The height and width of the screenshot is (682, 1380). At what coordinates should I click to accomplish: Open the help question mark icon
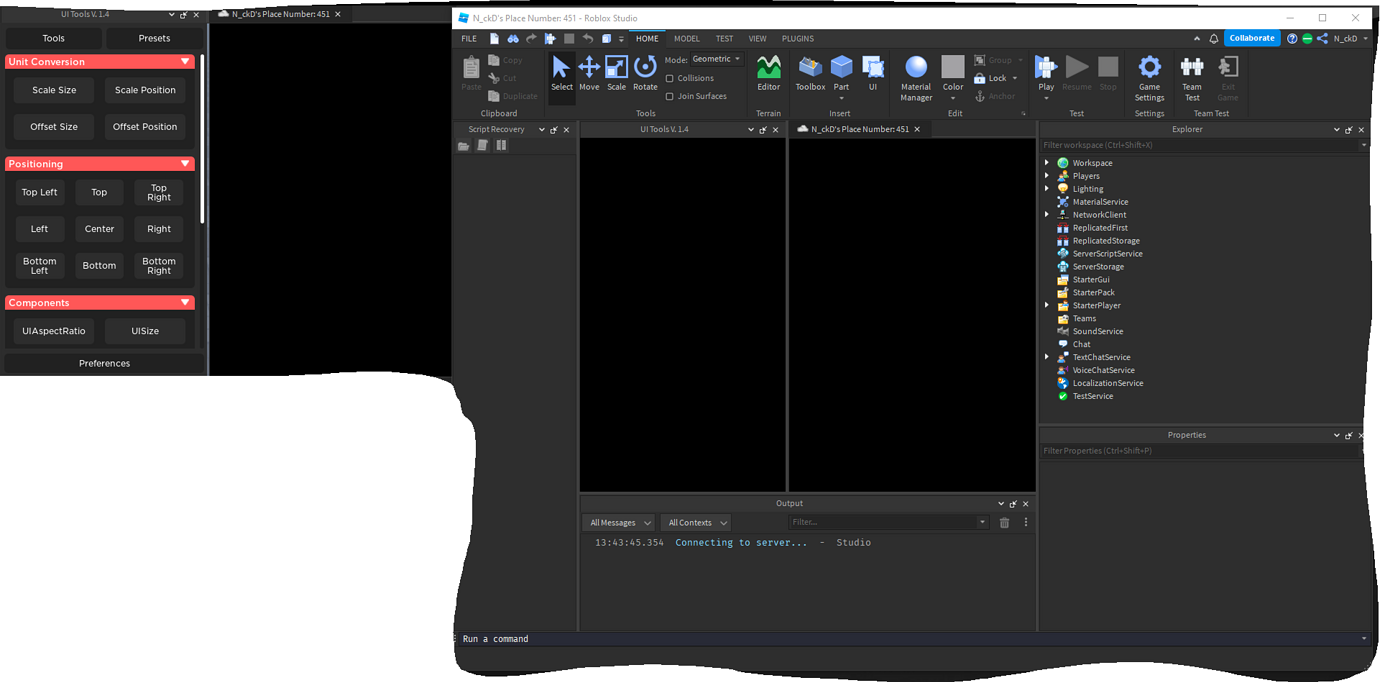click(1292, 38)
